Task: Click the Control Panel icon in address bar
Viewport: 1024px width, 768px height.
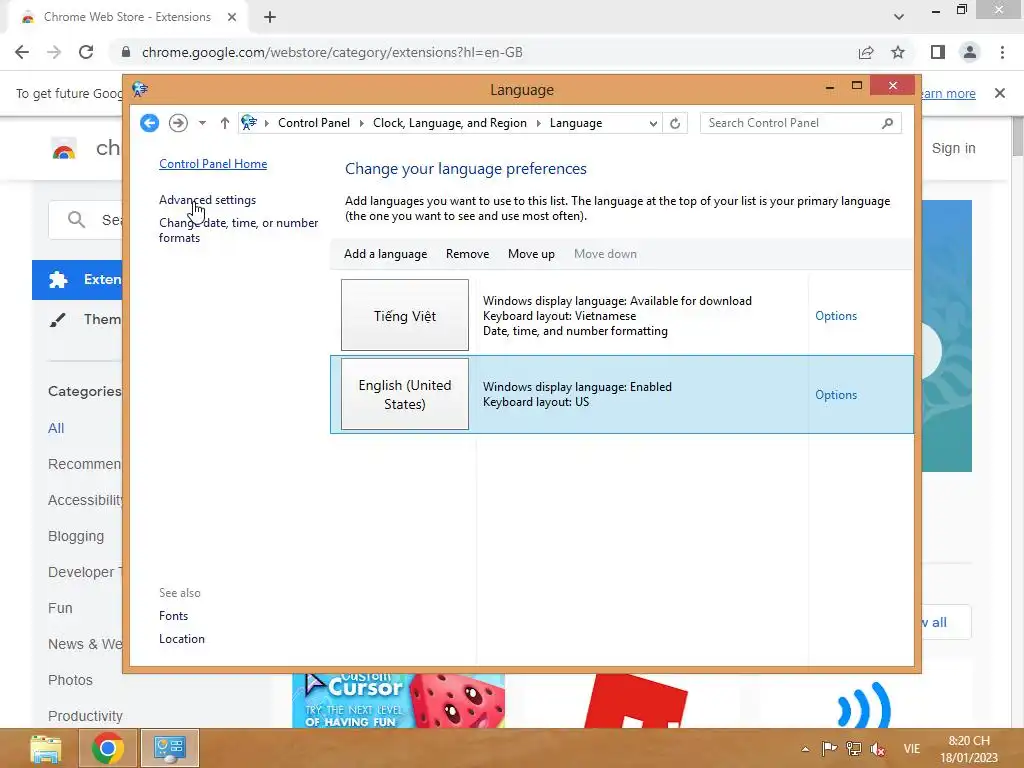Action: [249, 122]
